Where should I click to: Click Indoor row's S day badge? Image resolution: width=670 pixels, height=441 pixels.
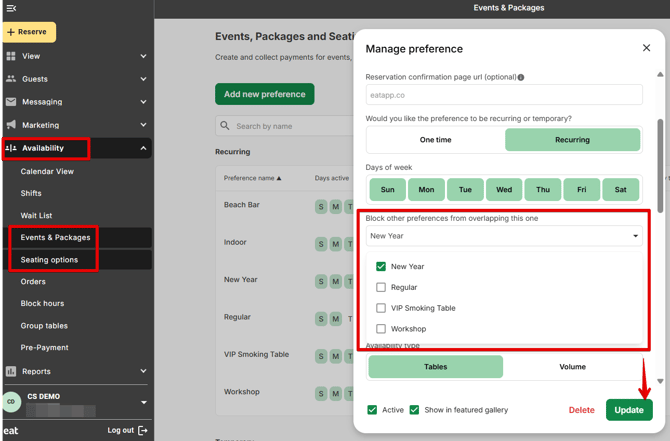321,244
